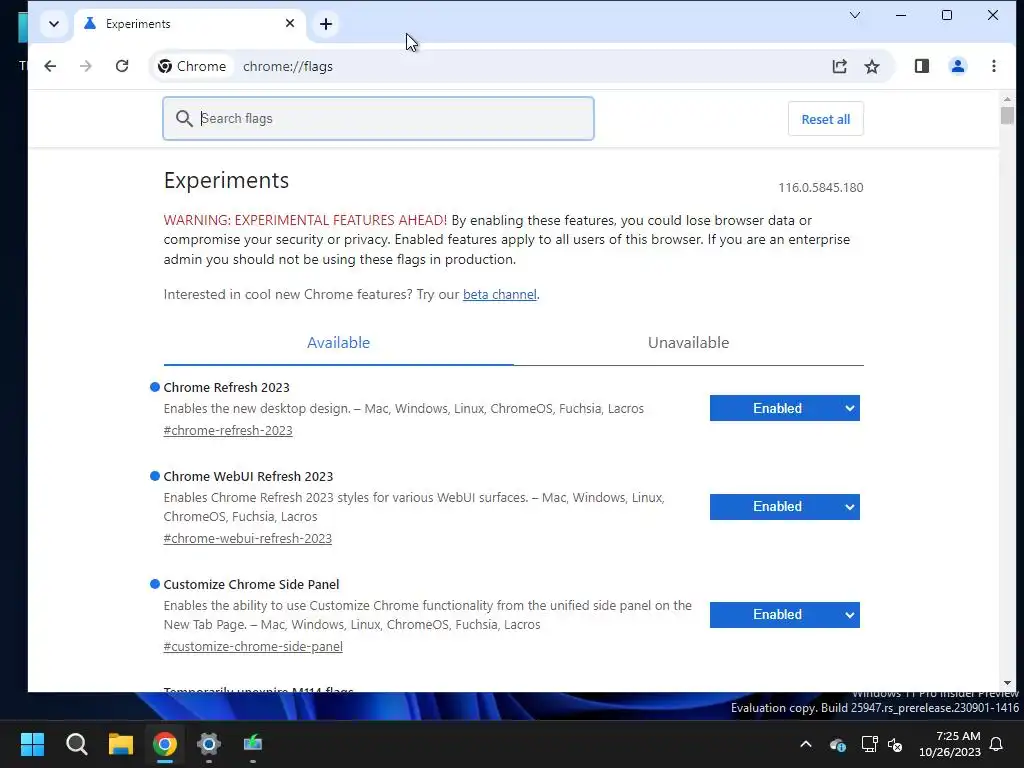This screenshot has height=768, width=1024.
Task: Open File Explorer from taskbar
Action: pos(121,744)
